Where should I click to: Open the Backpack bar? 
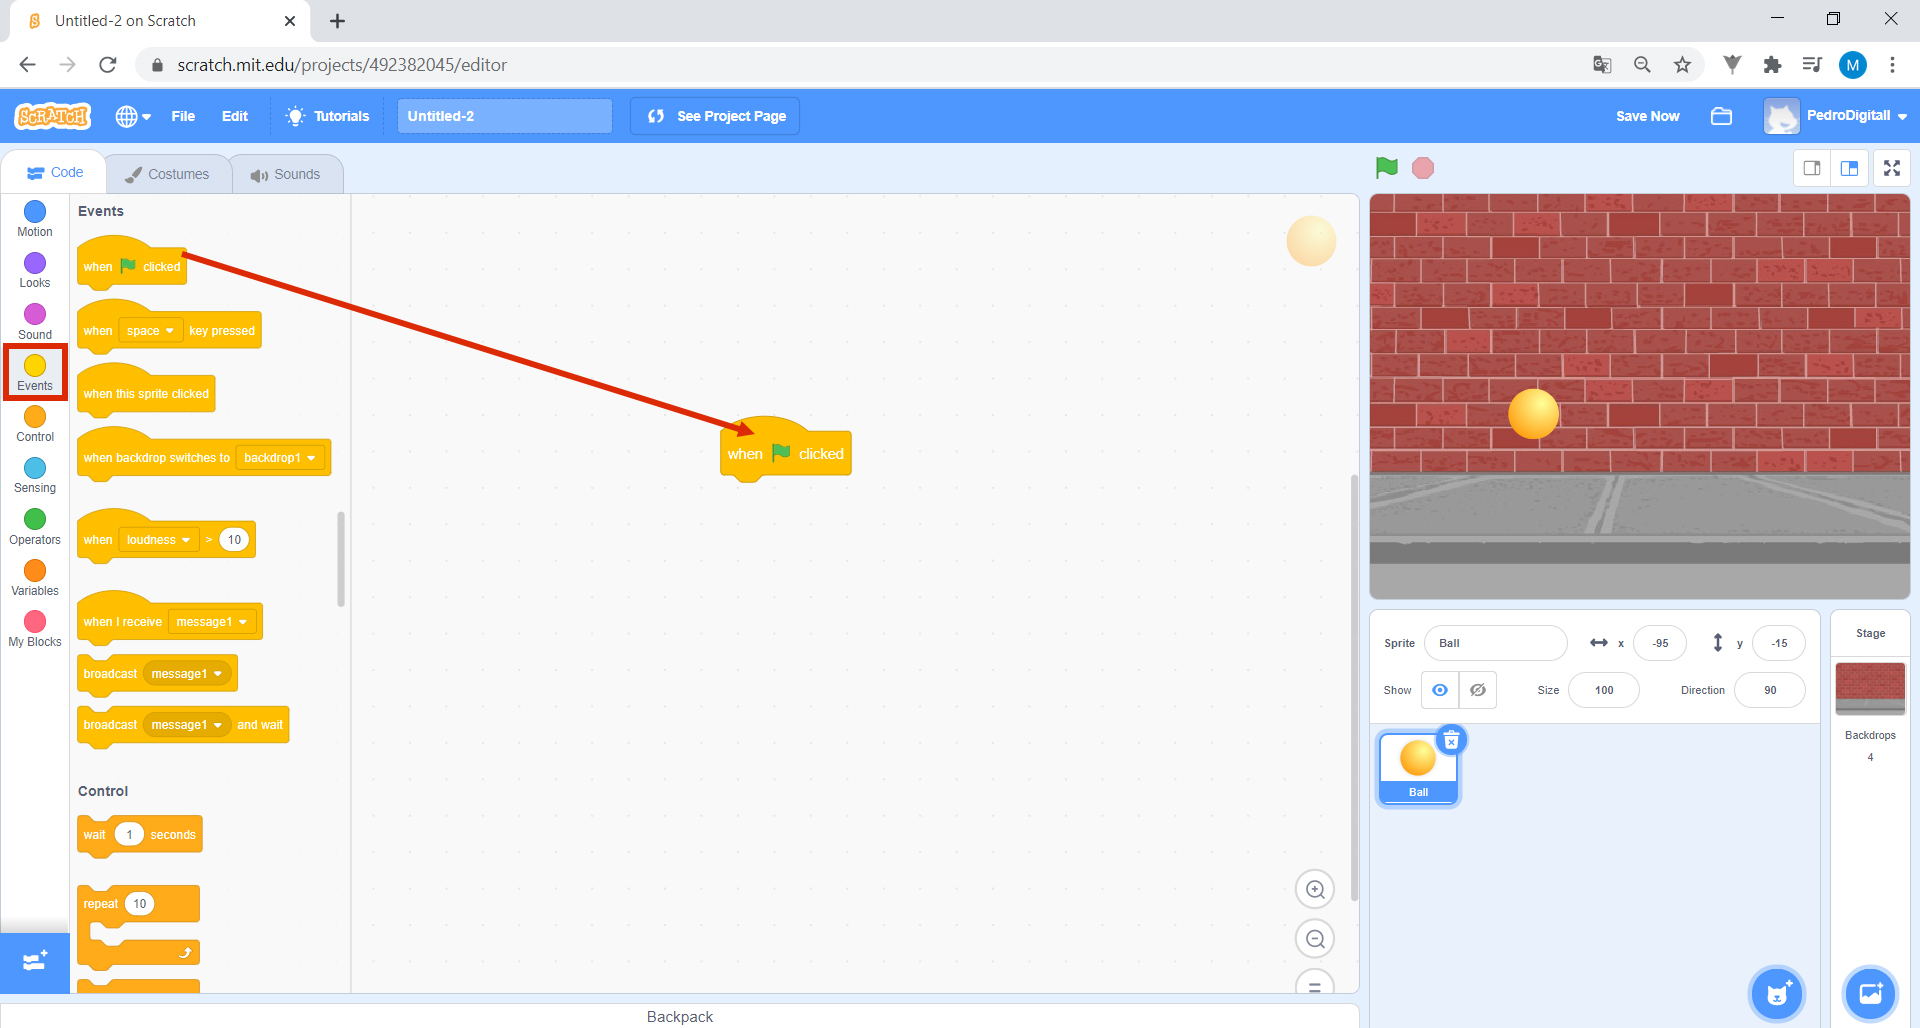[x=680, y=1016]
